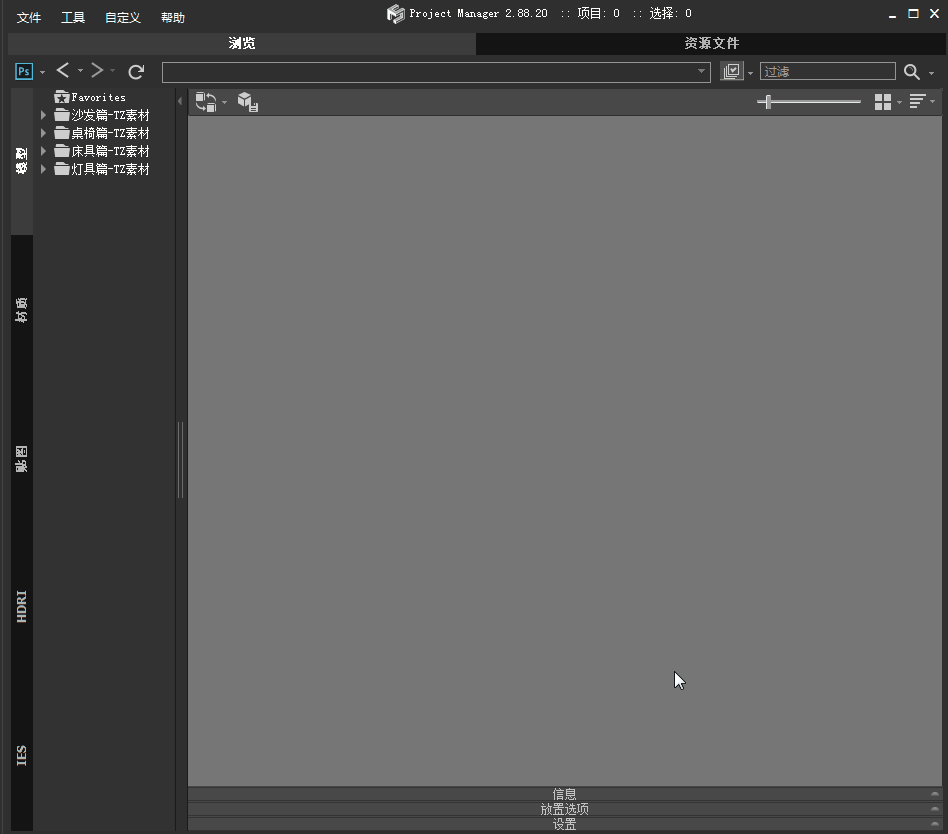Go back with the left arrow
Screen dimensions: 948x834
(63, 71)
